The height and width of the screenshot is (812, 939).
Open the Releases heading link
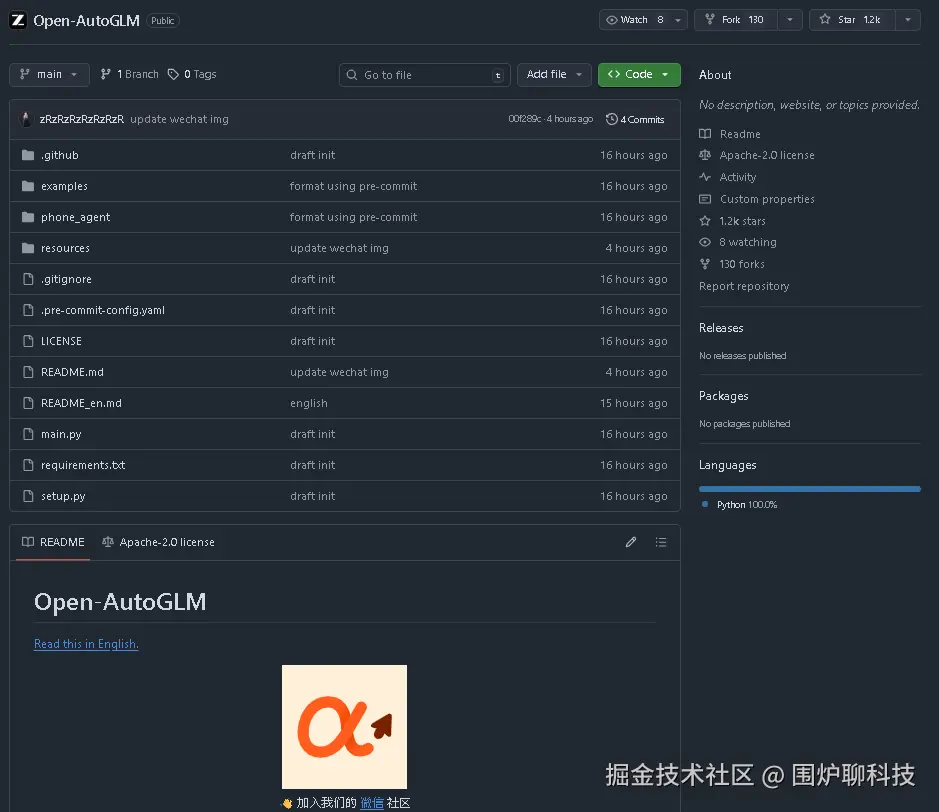coord(721,328)
